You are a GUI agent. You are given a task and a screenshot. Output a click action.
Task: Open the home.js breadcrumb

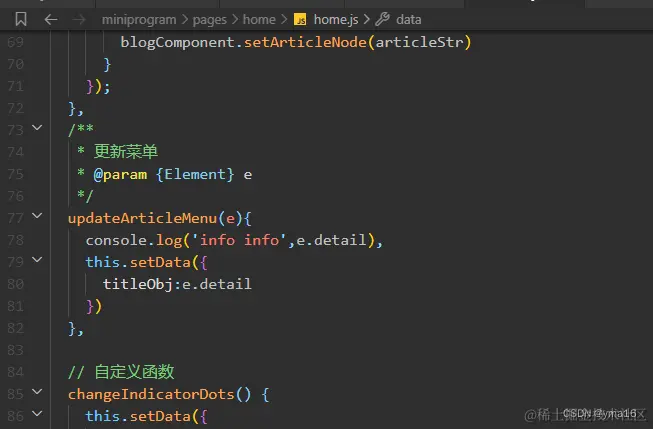tap(336, 20)
